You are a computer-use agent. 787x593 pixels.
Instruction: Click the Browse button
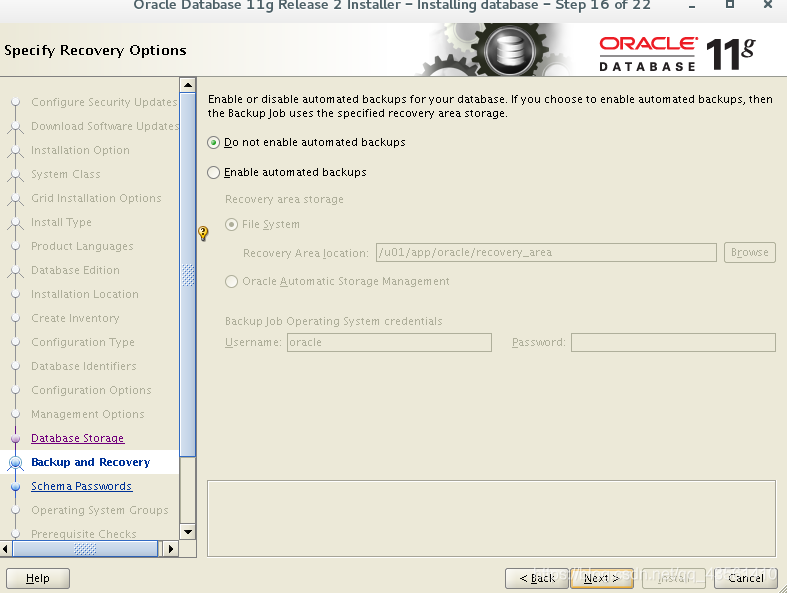click(749, 253)
